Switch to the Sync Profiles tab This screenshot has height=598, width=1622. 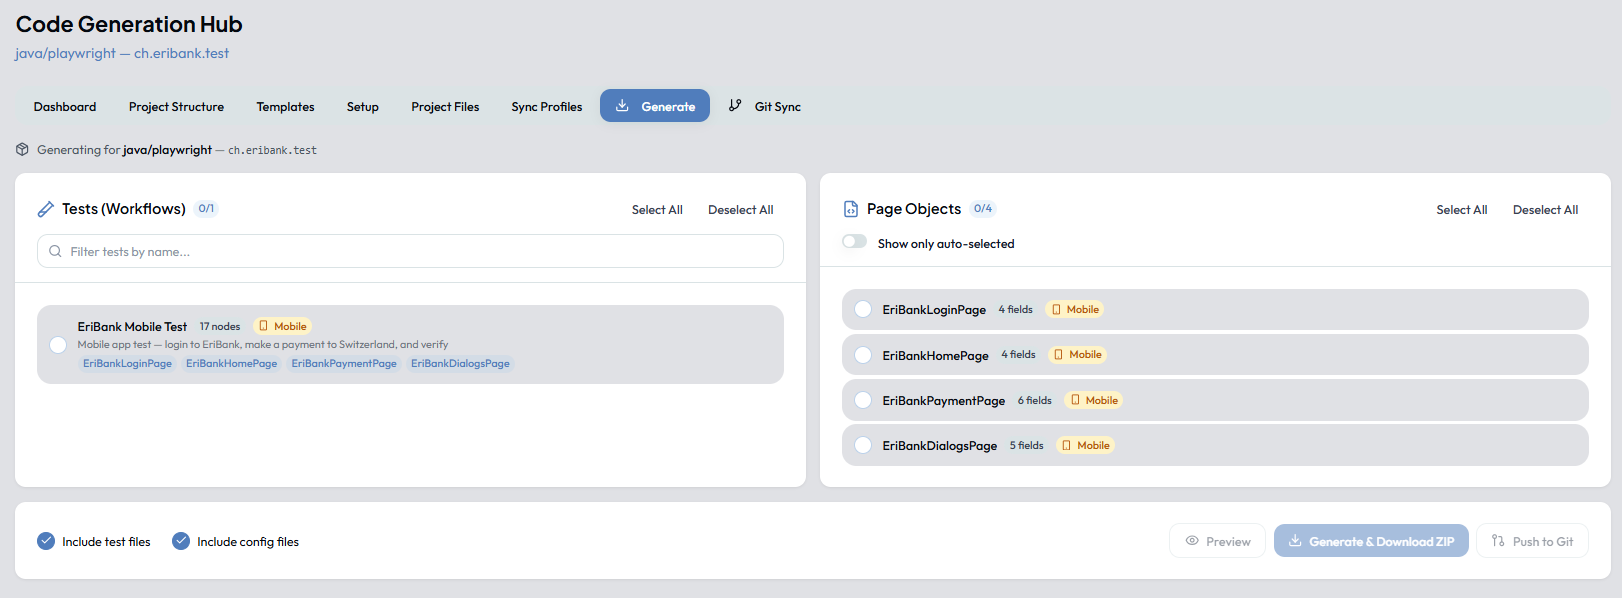[x=547, y=106]
